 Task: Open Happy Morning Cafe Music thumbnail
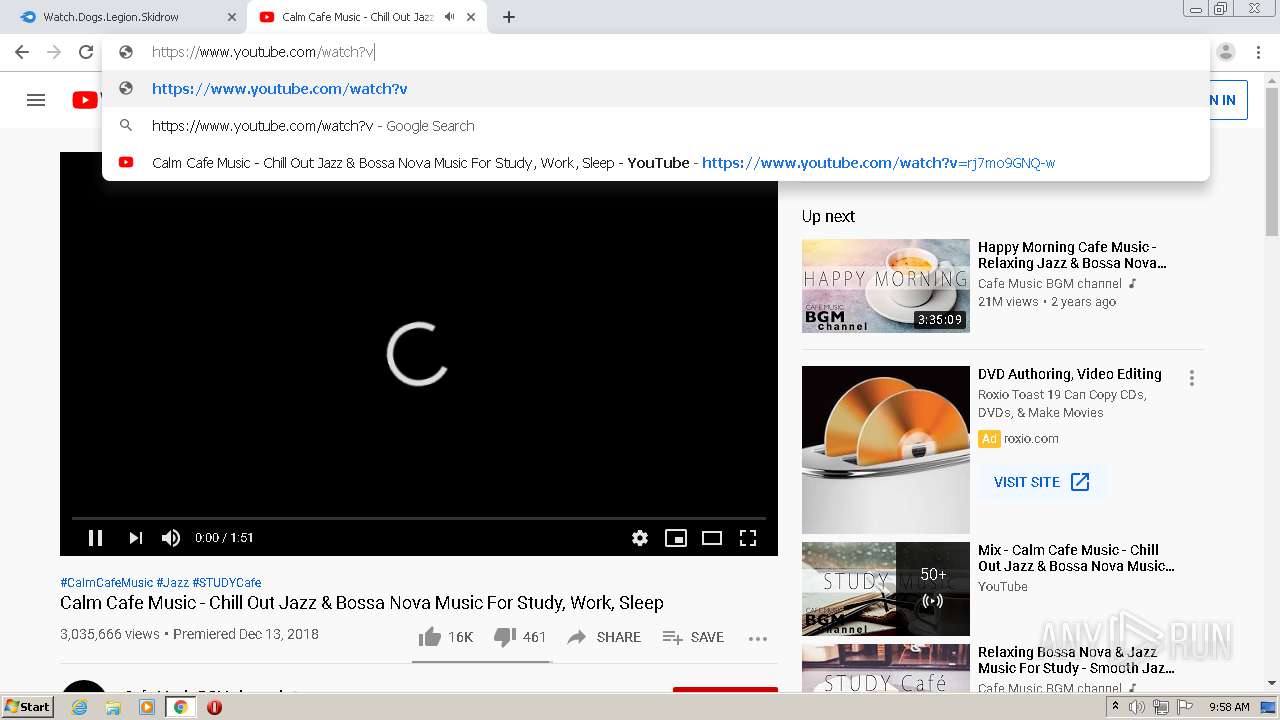pos(886,285)
